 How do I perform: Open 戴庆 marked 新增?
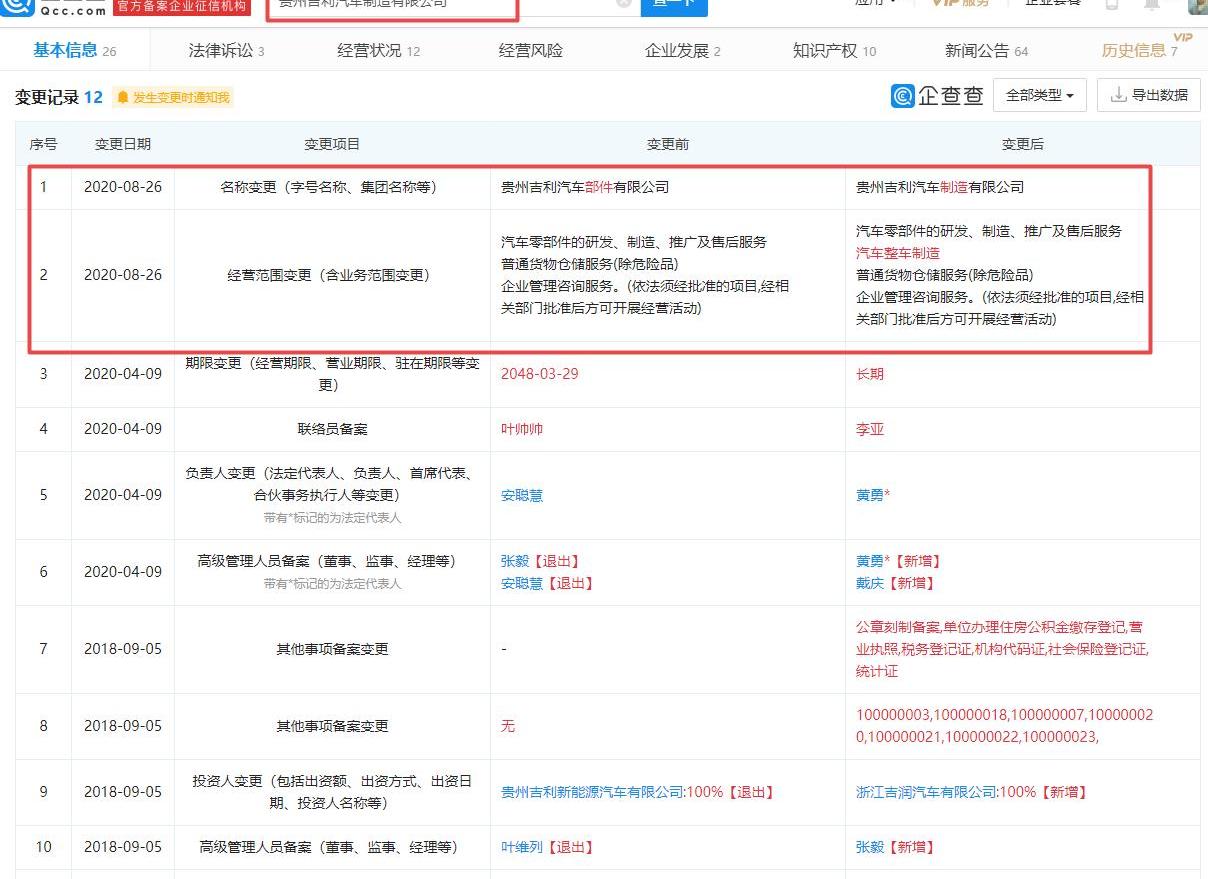pos(870,583)
